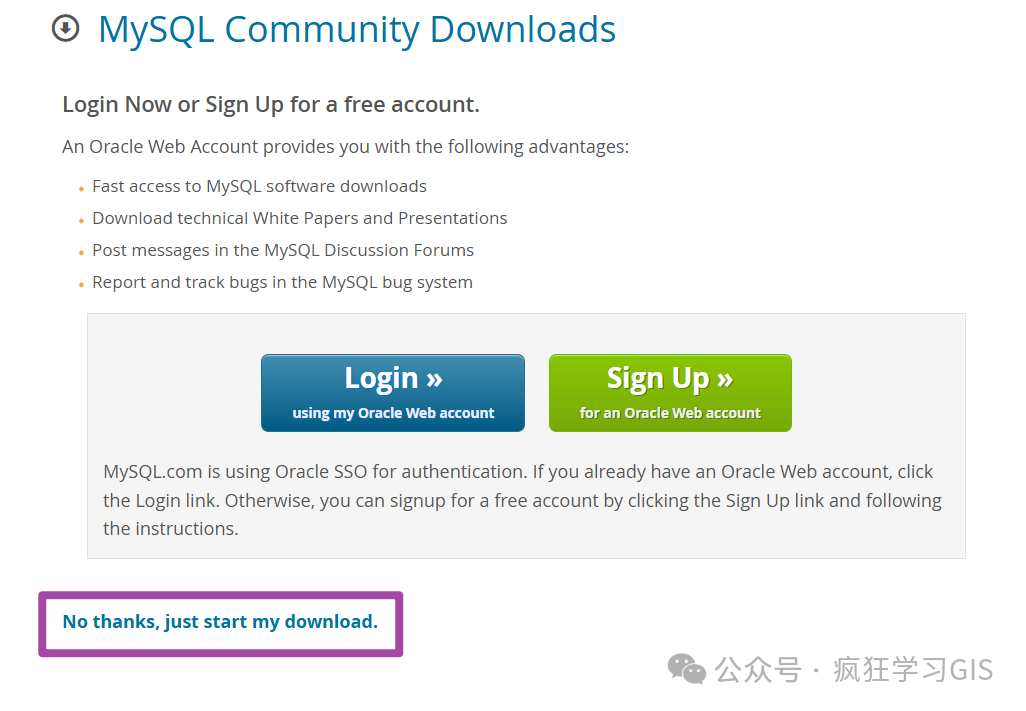Click the "公众号" watermark label
This screenshot has height=711, width=1026.
759,669
